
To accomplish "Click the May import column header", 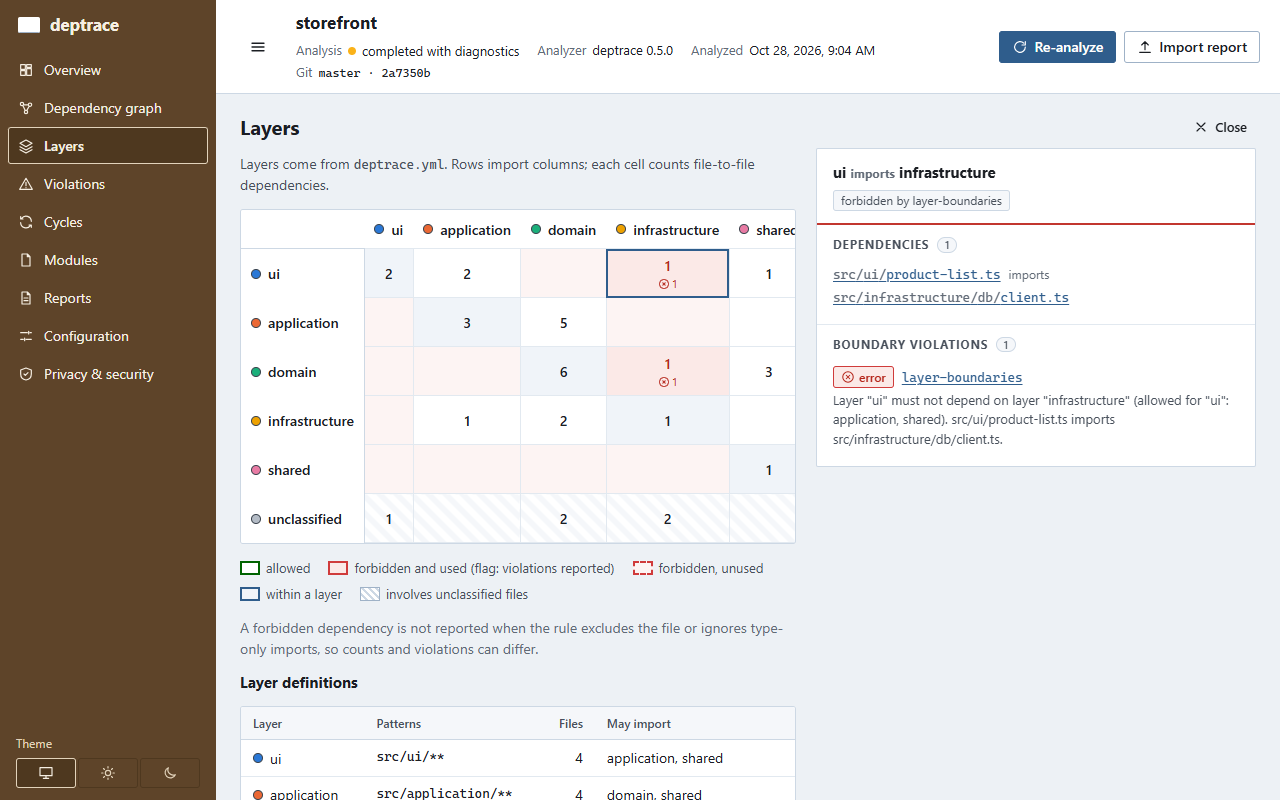I will [639, 723].
